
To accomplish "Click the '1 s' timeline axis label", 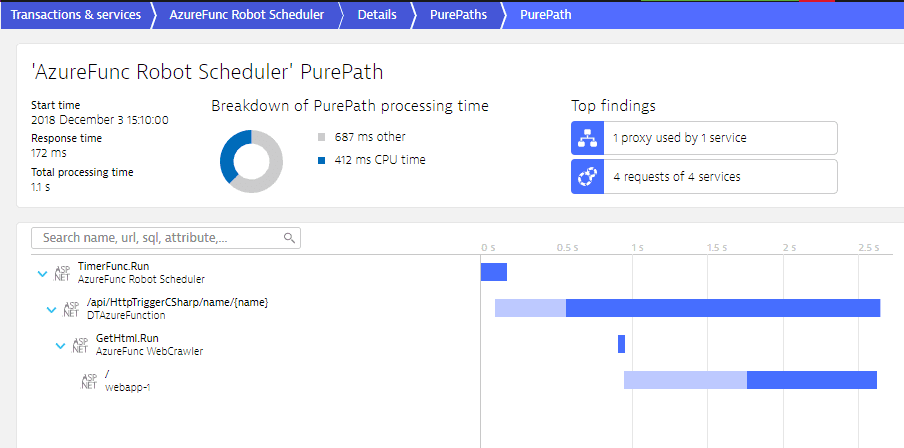I will pyautogui.click(x=637, y=248).
